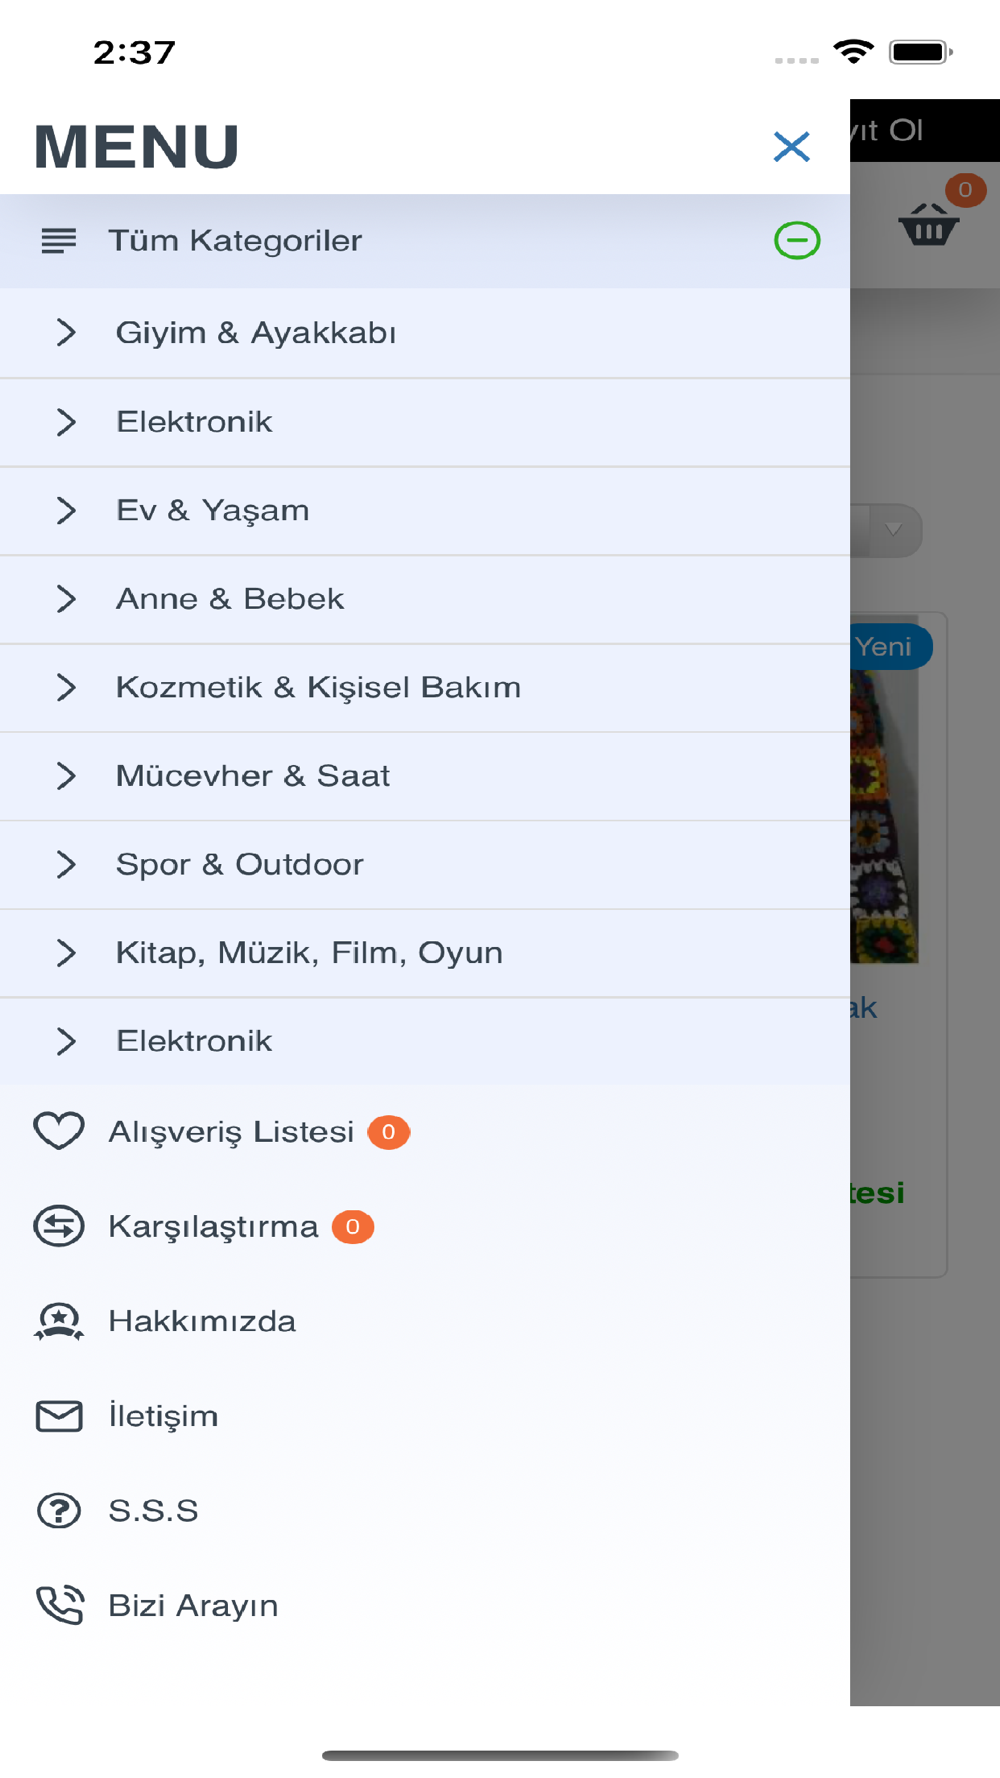Tap the phone icon for Bizi Arayın
This screenshot has height=1778, width=1000.
[59, 1605]
